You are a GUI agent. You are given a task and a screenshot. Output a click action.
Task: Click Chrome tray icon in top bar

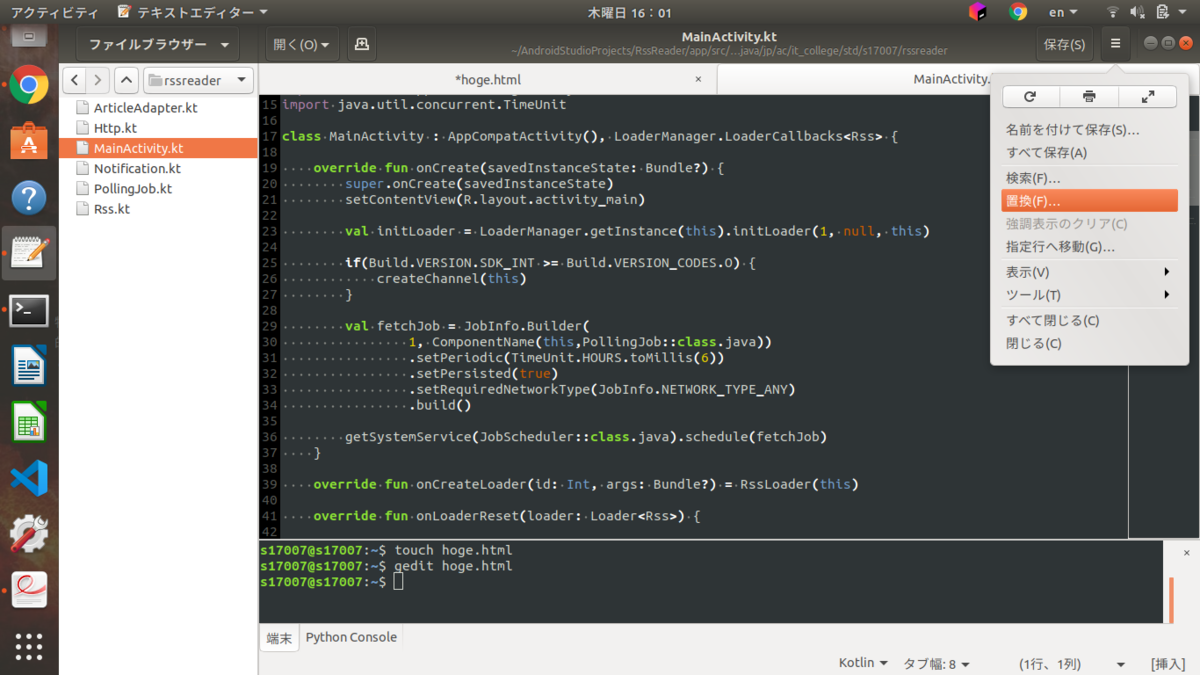pos(1018,12)
